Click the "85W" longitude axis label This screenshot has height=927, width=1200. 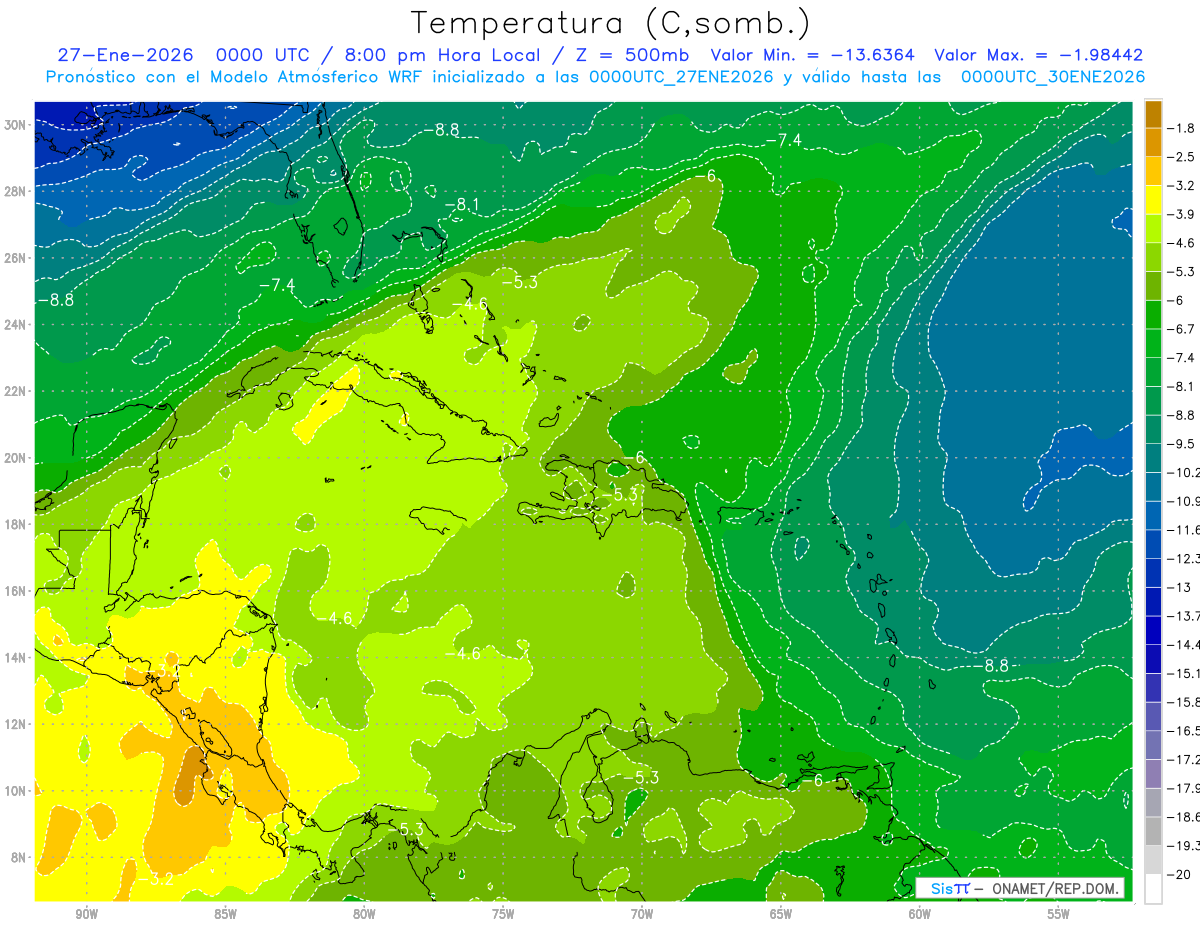[x=225, y=915]
